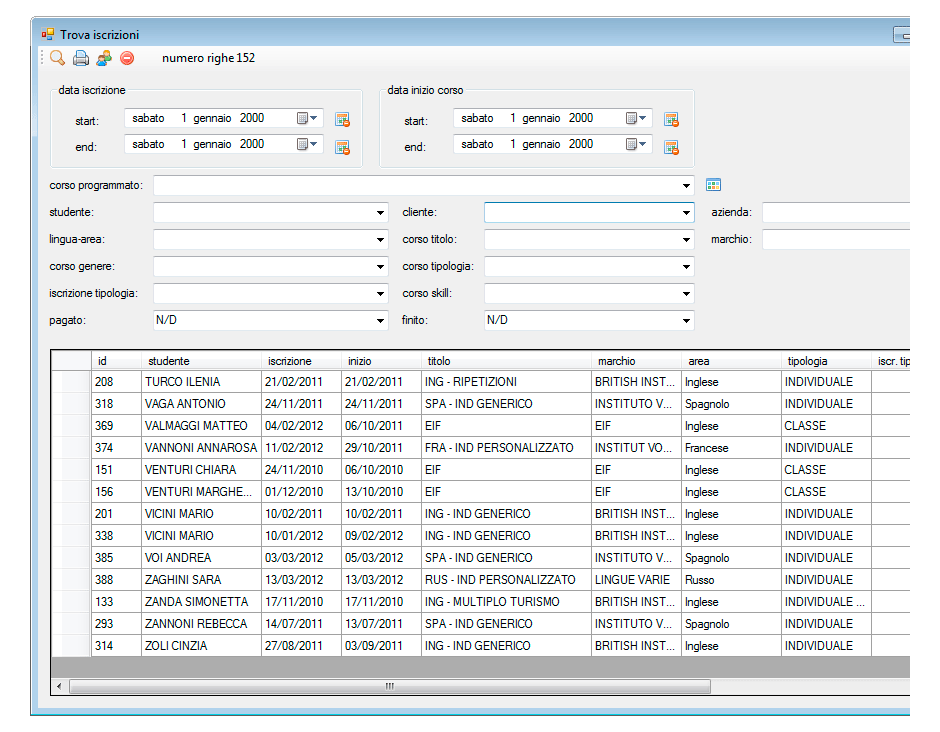Select area cell Russo

point(731,580)
